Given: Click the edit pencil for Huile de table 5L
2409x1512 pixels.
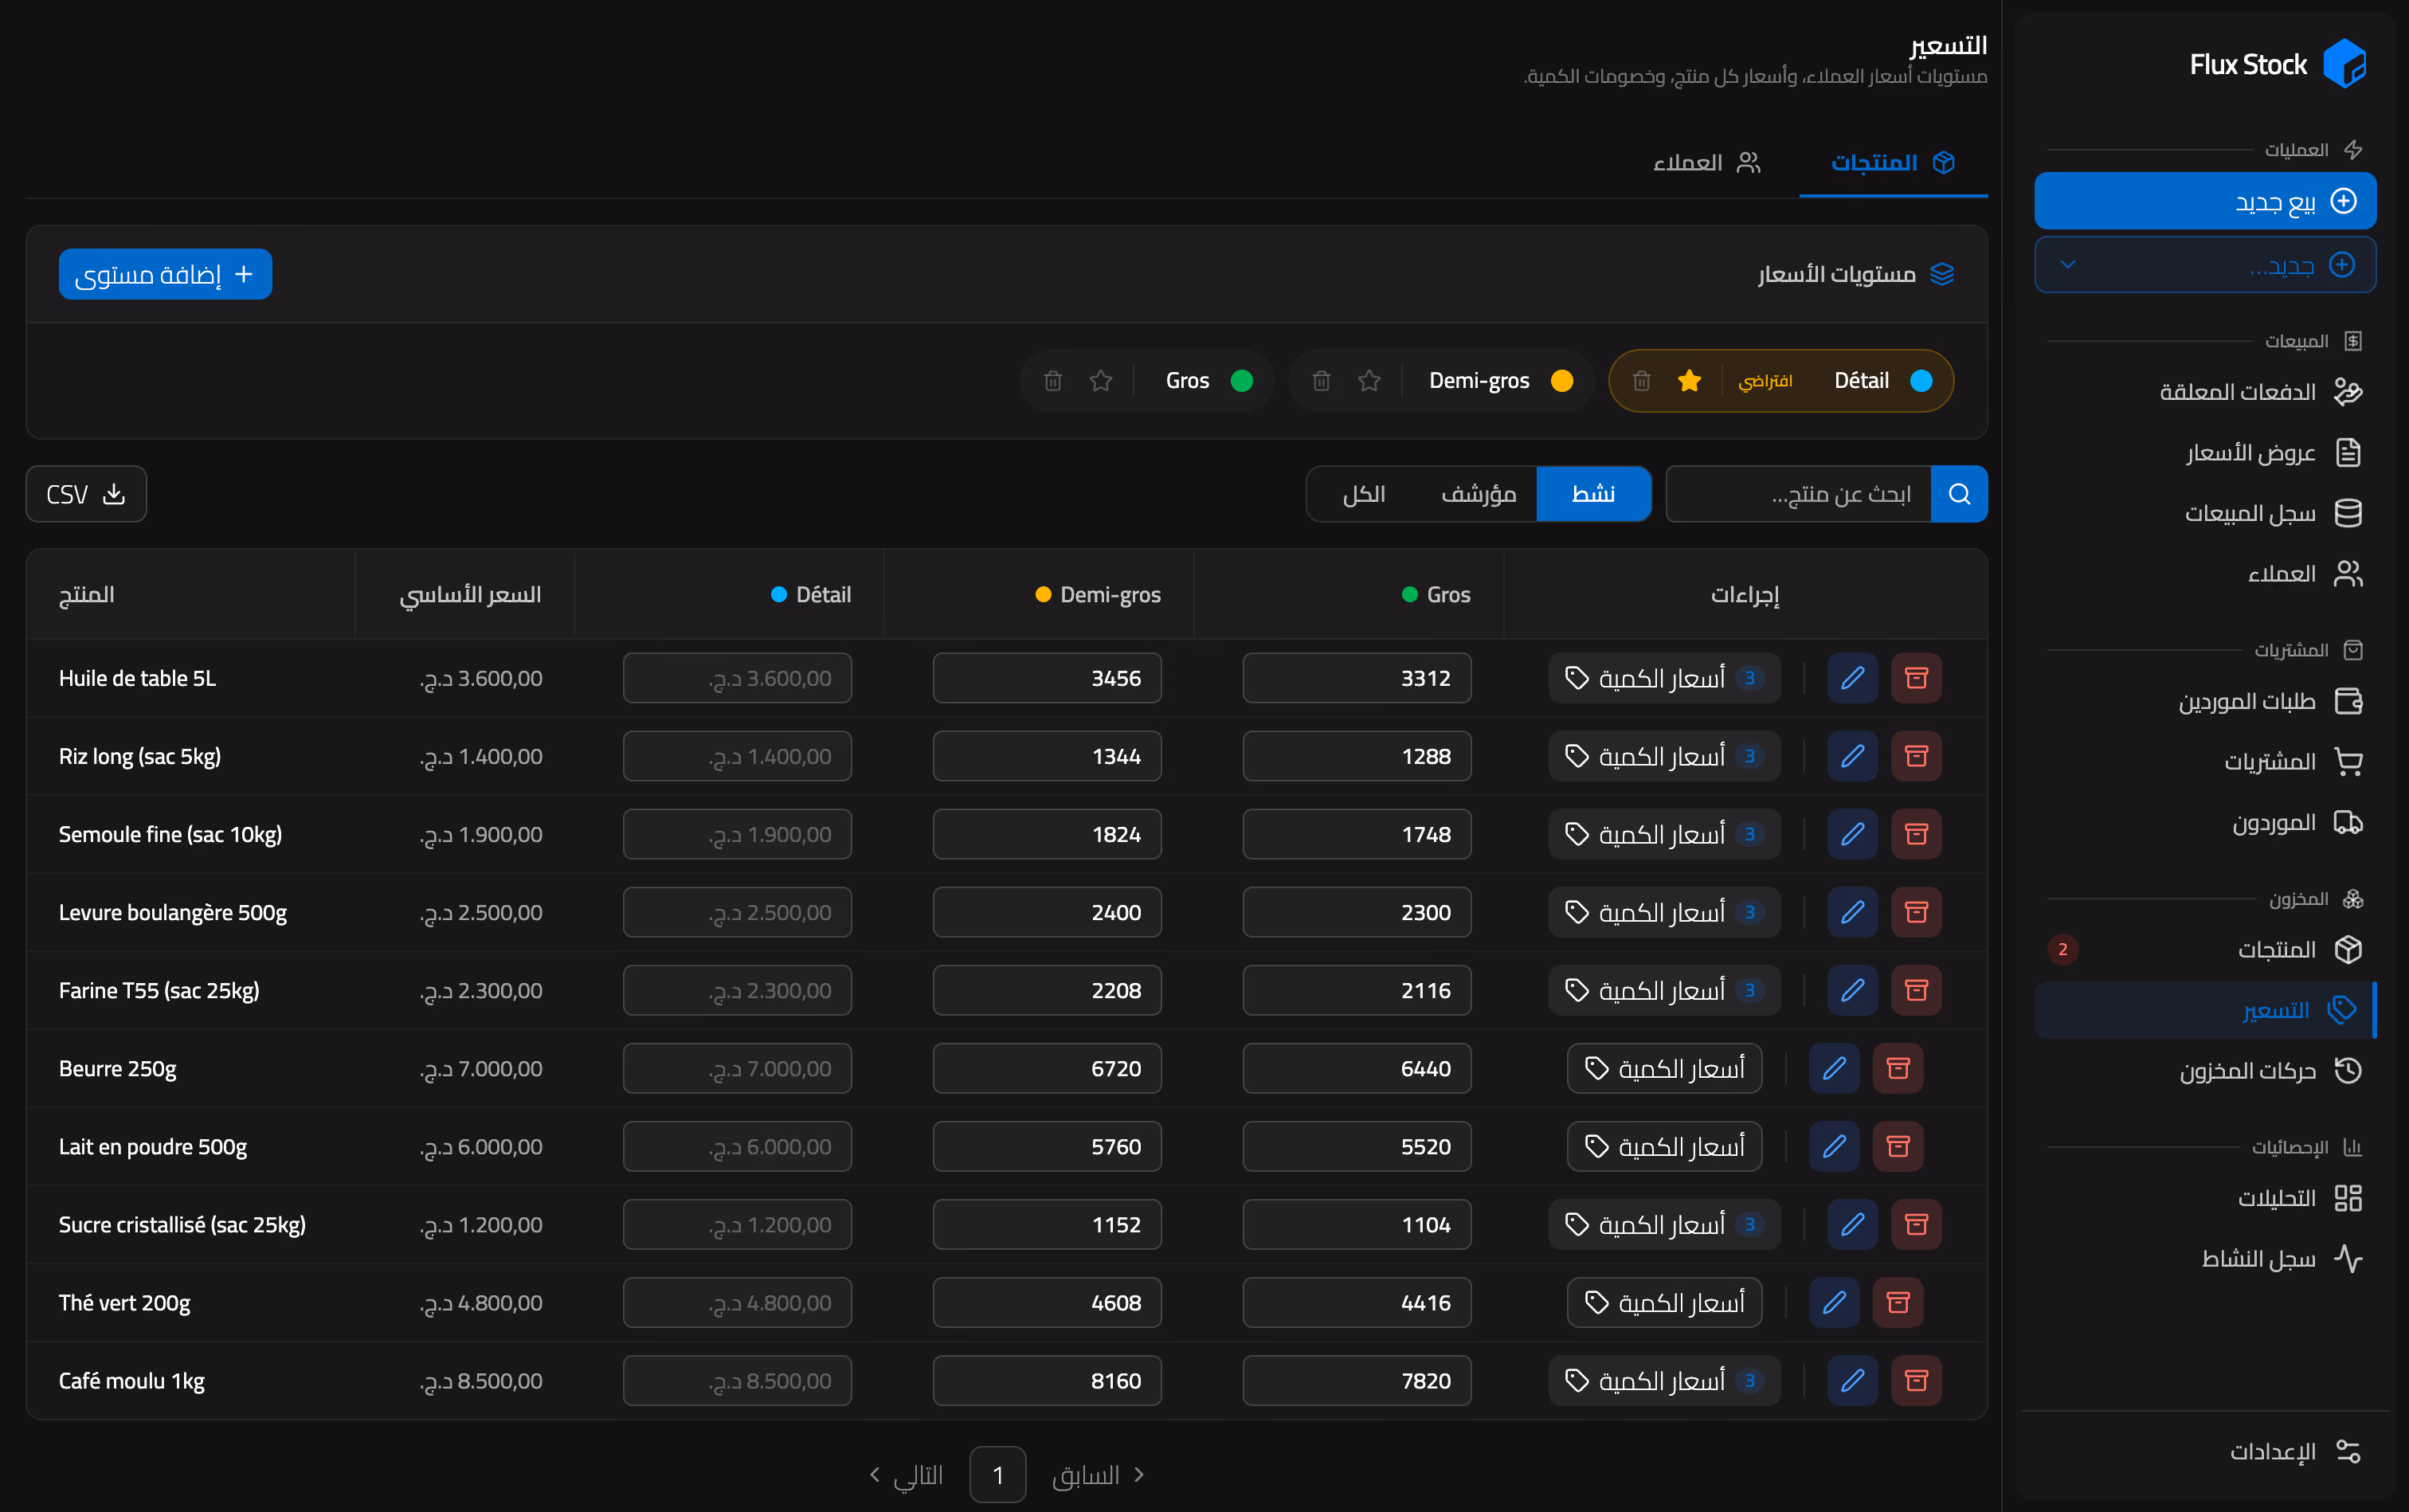Looking at the screenshot, I should point(1852,678).
